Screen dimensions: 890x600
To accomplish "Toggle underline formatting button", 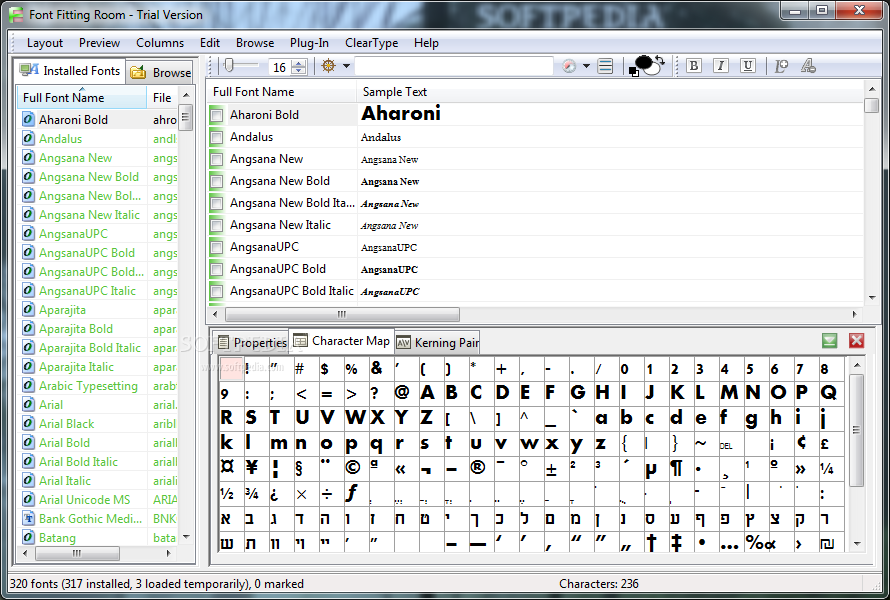I will pyautogui.click(x=748, y=66).
